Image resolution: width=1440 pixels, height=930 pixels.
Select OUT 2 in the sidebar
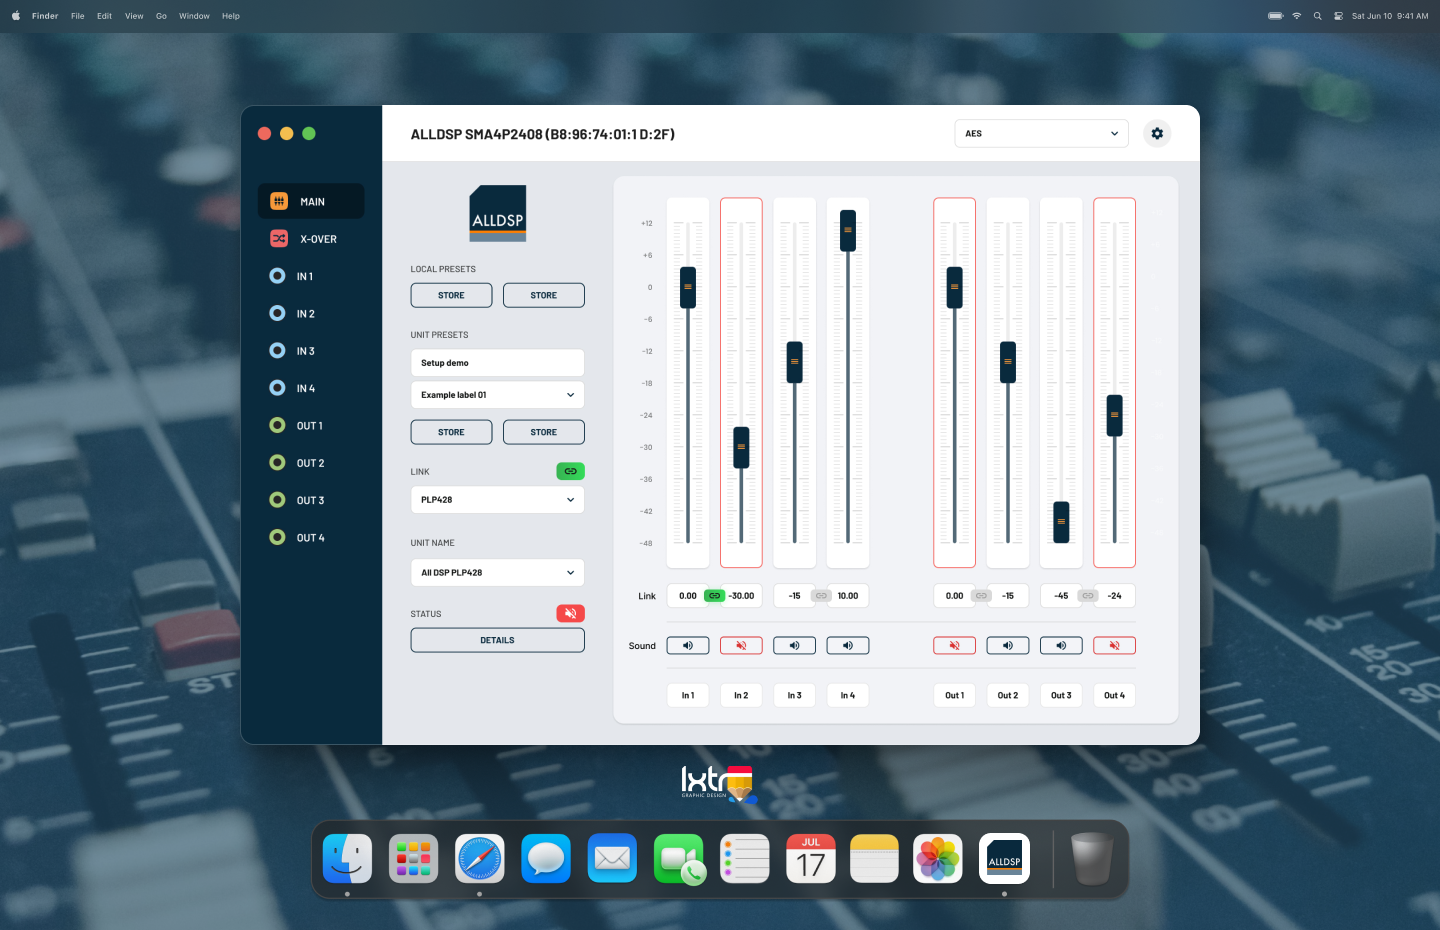310,463
